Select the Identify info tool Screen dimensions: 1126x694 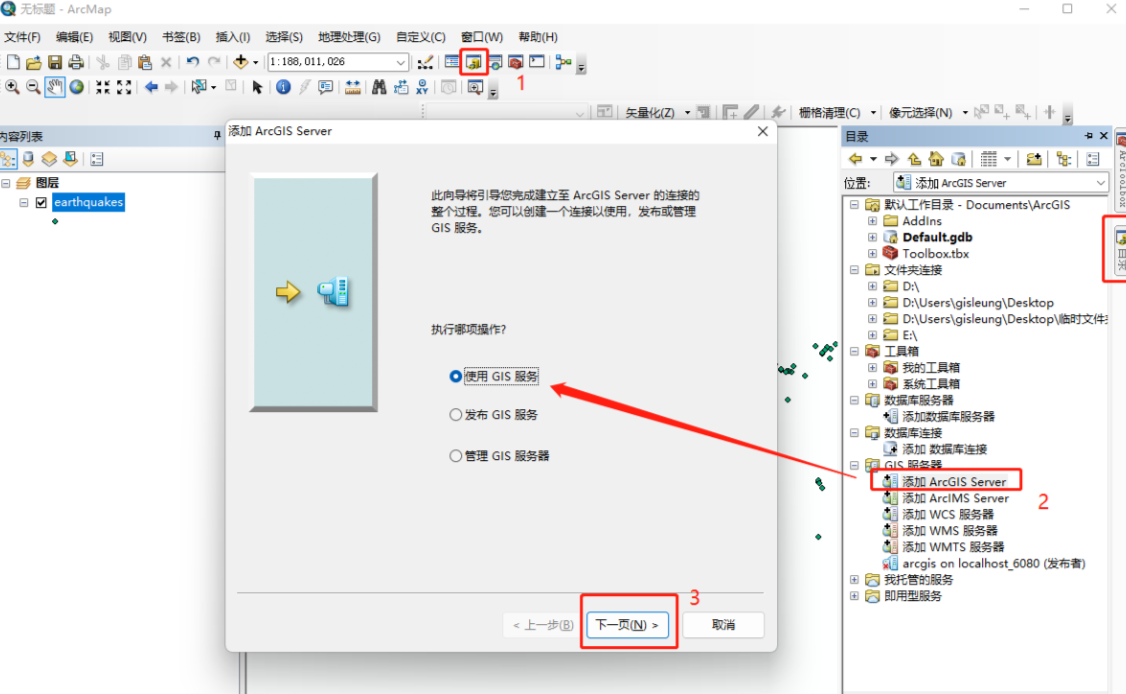[x=283, y=87]
